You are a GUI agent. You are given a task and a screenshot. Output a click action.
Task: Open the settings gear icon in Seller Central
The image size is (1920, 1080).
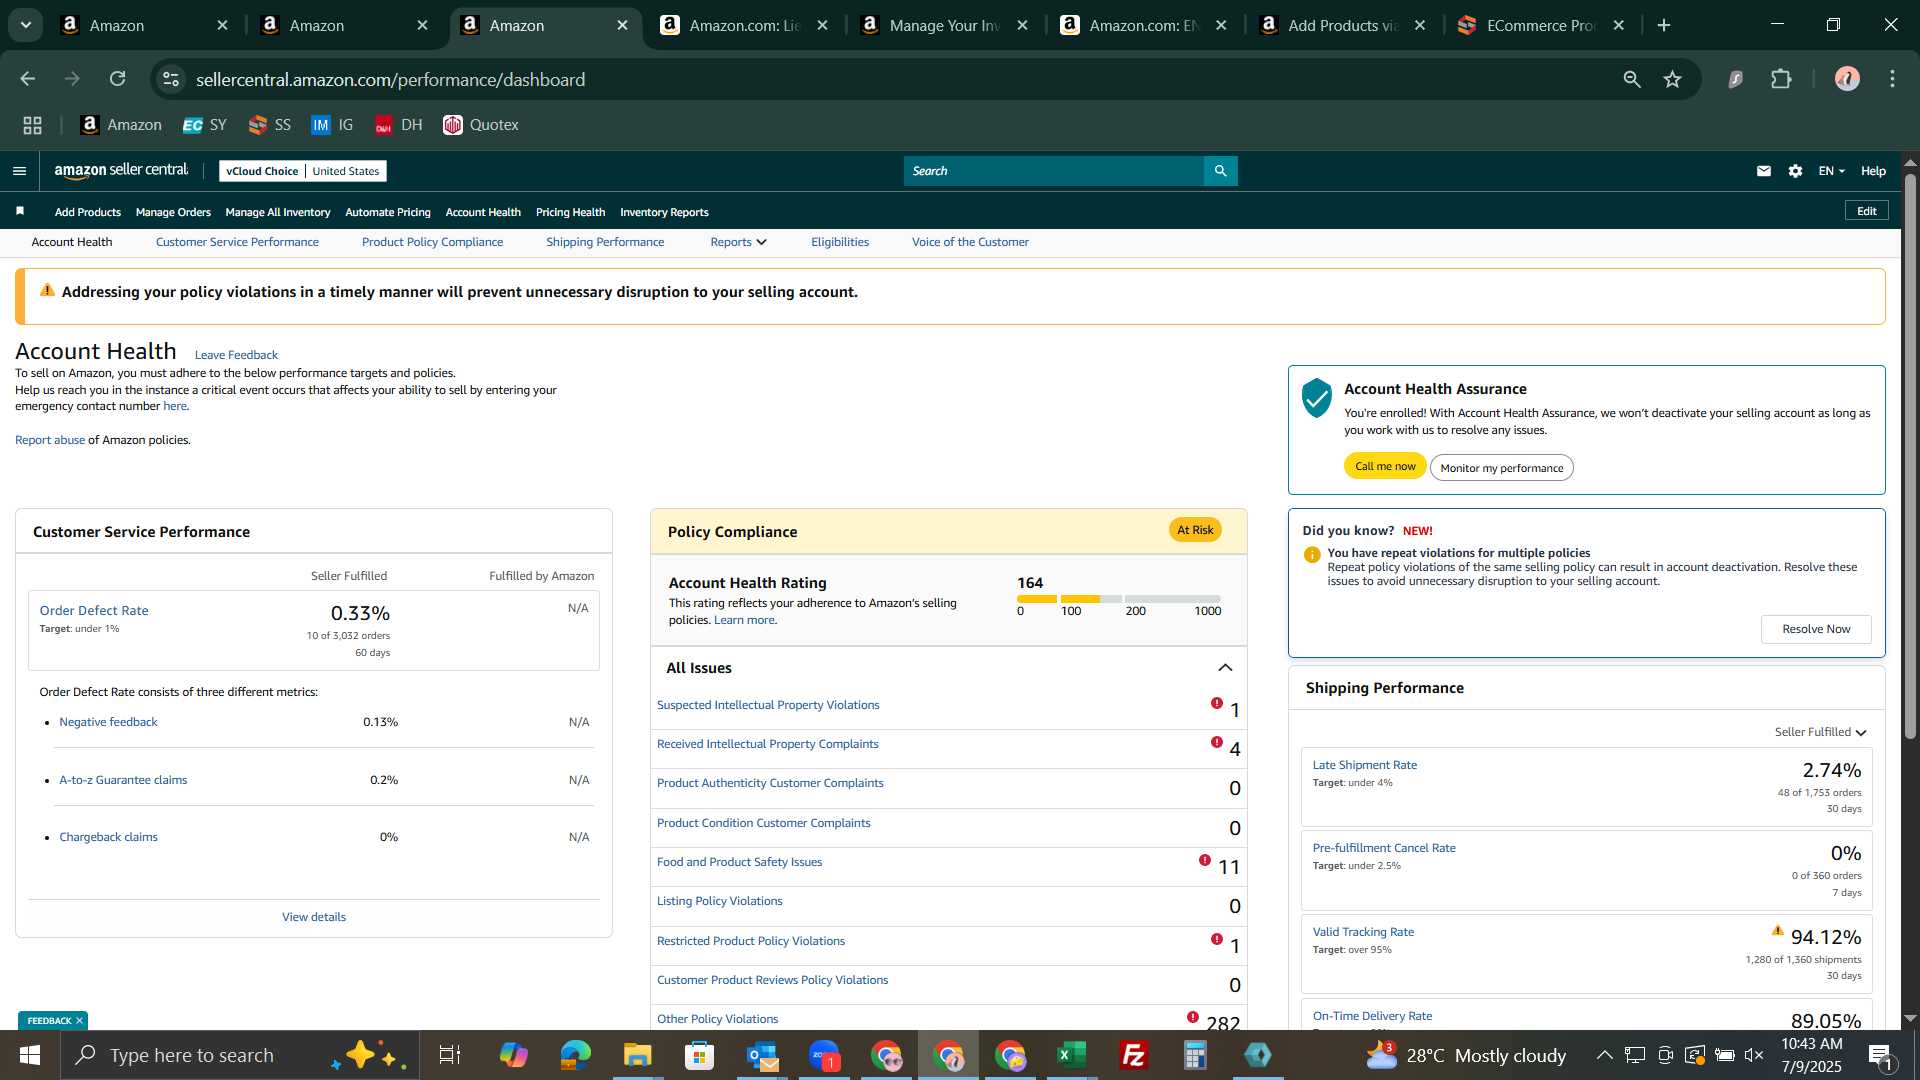[1795, 171]
